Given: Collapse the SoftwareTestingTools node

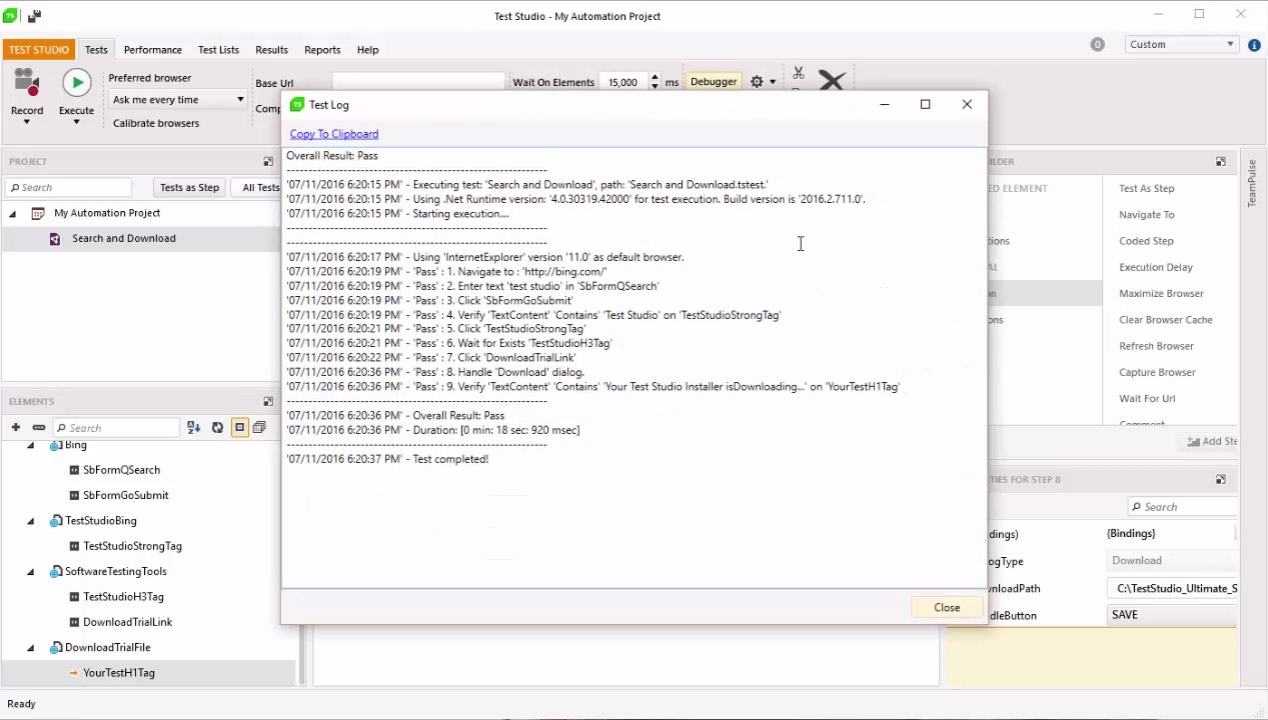Looking at the screenshot, I should pos(30,572).
